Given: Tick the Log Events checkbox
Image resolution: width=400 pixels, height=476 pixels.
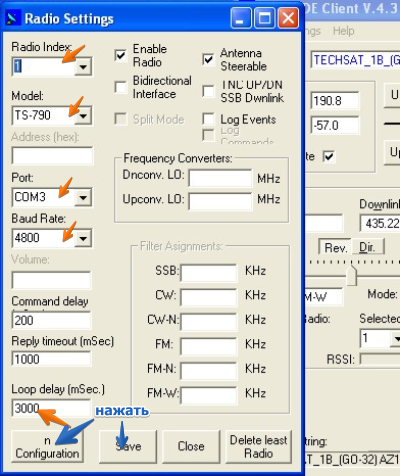Looking at the screenshot, I should (x=208, y=119).
